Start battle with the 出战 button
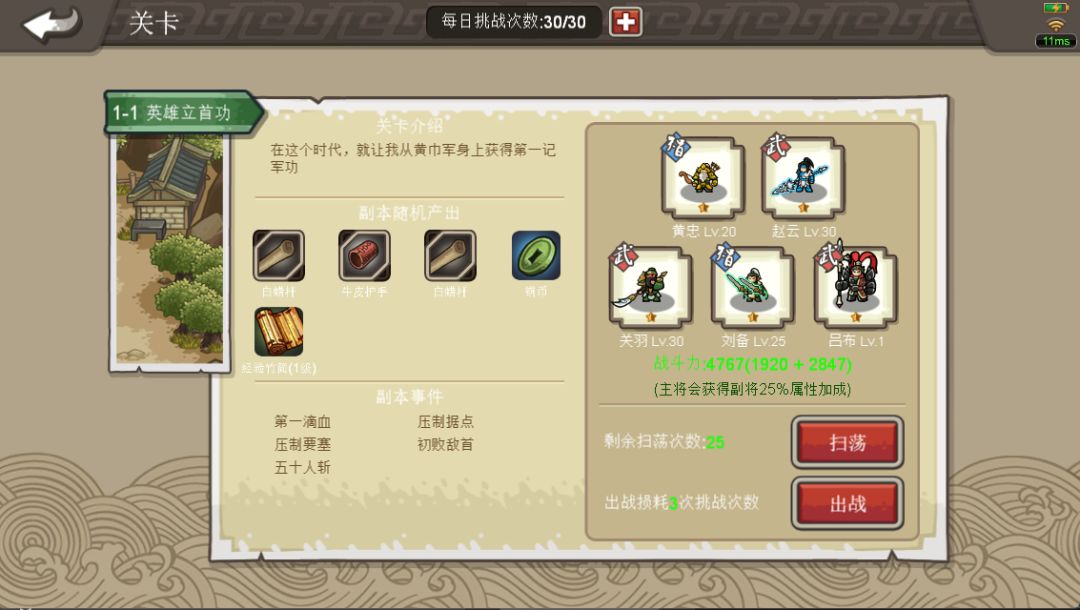This screenshot has height=610, width=1080. tap(847, 504)
